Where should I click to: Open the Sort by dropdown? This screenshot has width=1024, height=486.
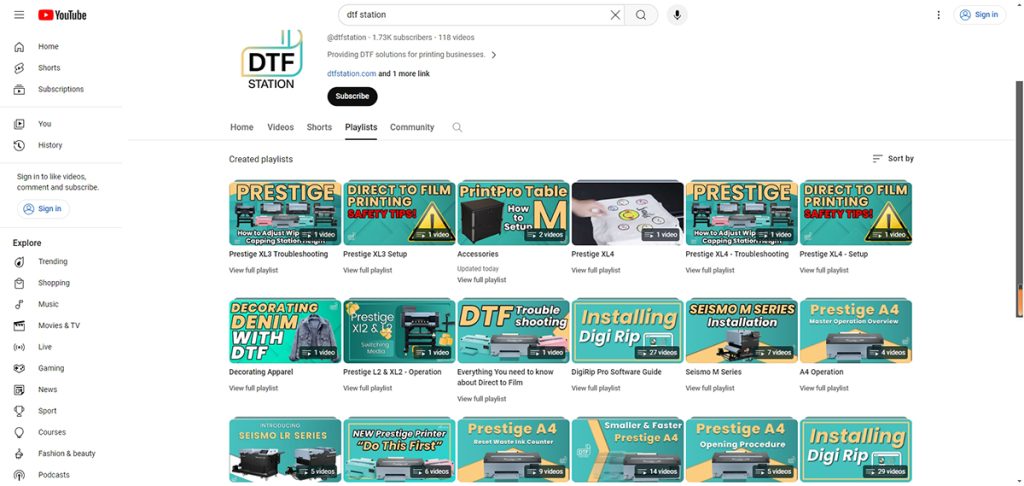893,159
